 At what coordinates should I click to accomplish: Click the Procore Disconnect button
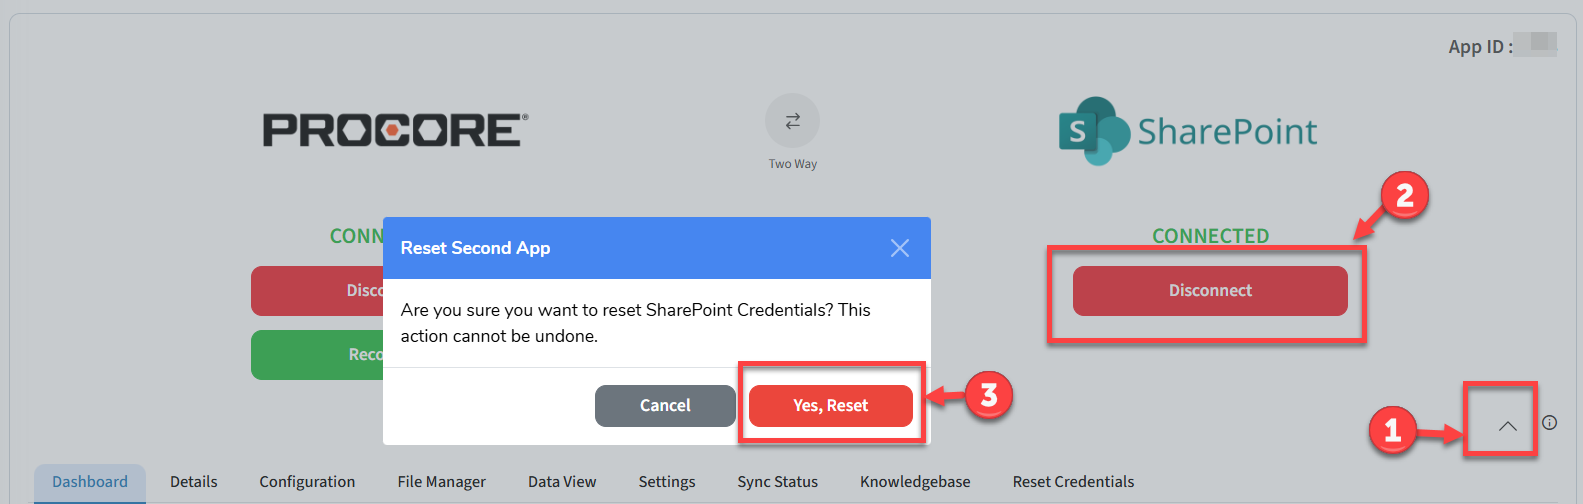(x=317, y=291)
